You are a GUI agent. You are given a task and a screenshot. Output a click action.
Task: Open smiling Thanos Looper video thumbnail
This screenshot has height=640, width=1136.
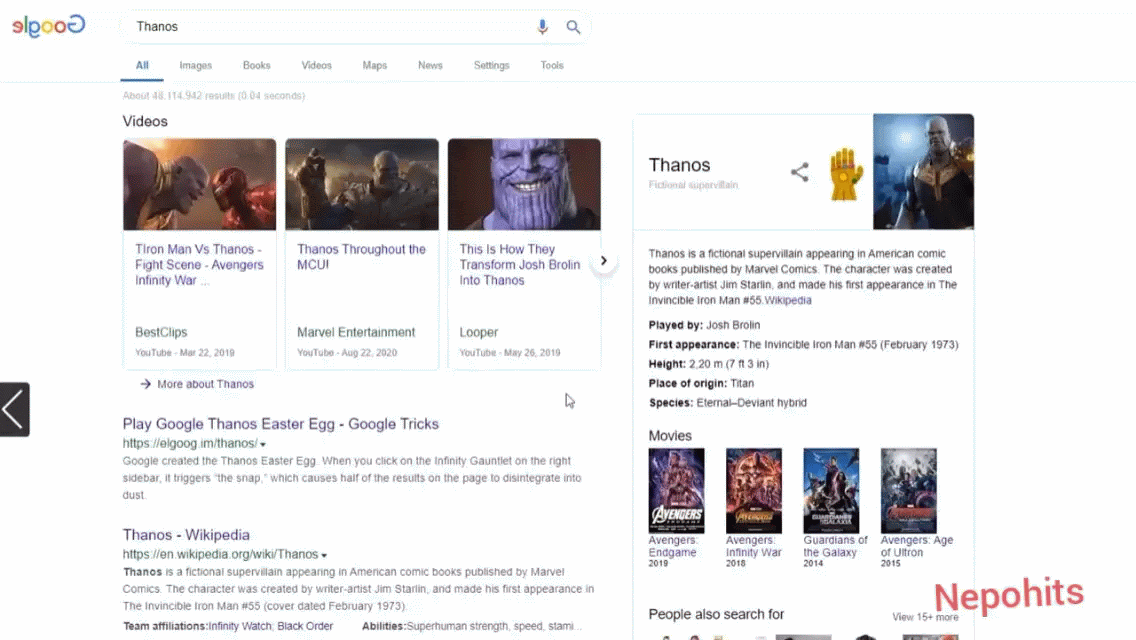(x=524, y=185)
